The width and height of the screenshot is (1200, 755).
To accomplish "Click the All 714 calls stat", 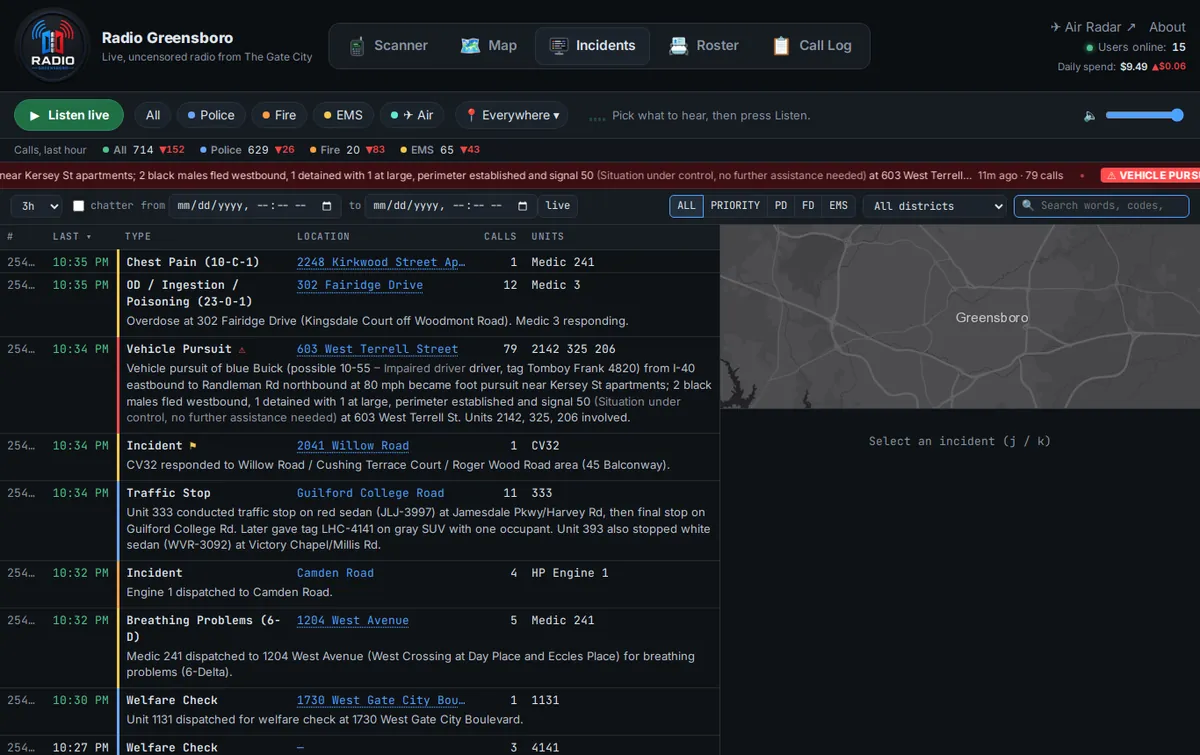I will (144, 150).
